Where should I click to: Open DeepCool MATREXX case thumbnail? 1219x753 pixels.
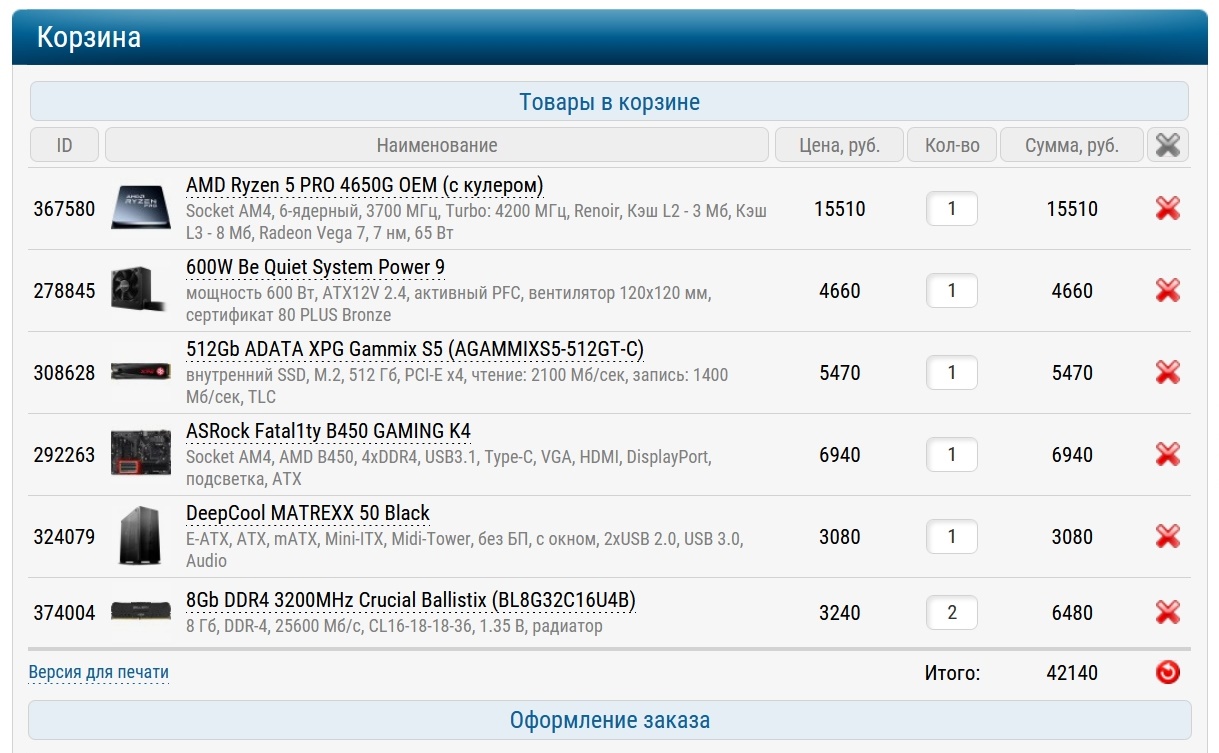coord(142,537)
